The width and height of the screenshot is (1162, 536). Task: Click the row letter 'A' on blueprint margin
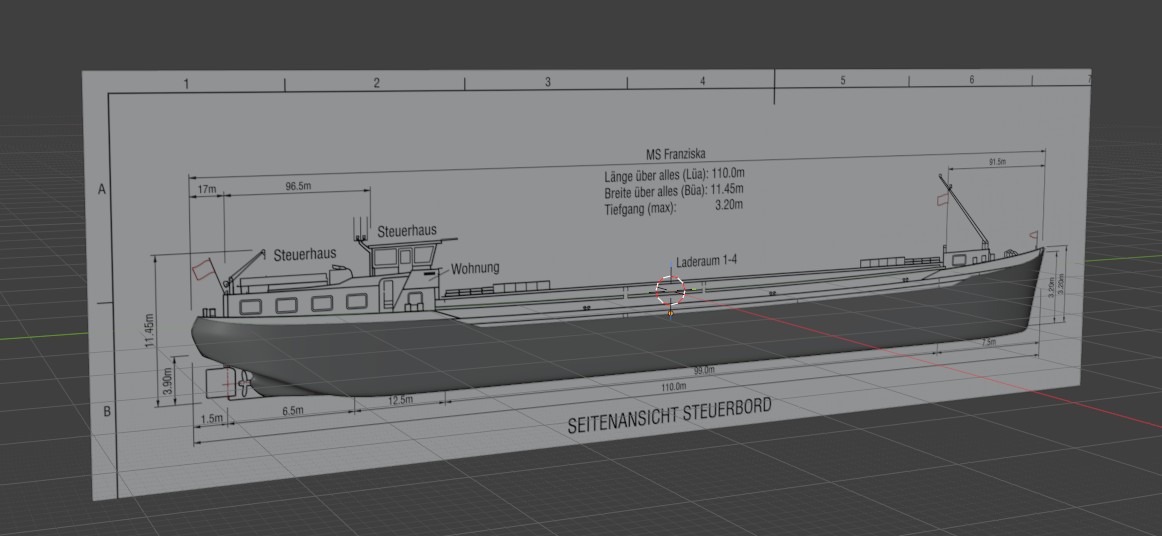click(102, 190)
